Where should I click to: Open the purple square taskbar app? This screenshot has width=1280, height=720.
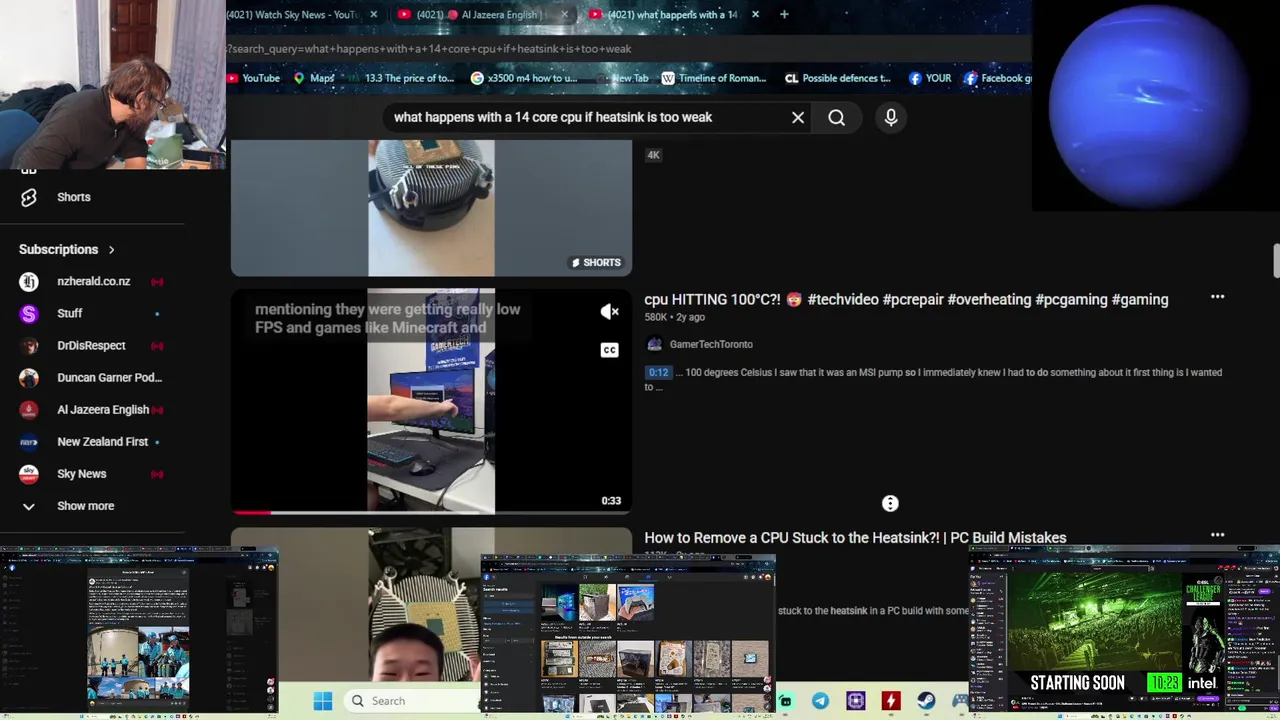tap(856, 701)
